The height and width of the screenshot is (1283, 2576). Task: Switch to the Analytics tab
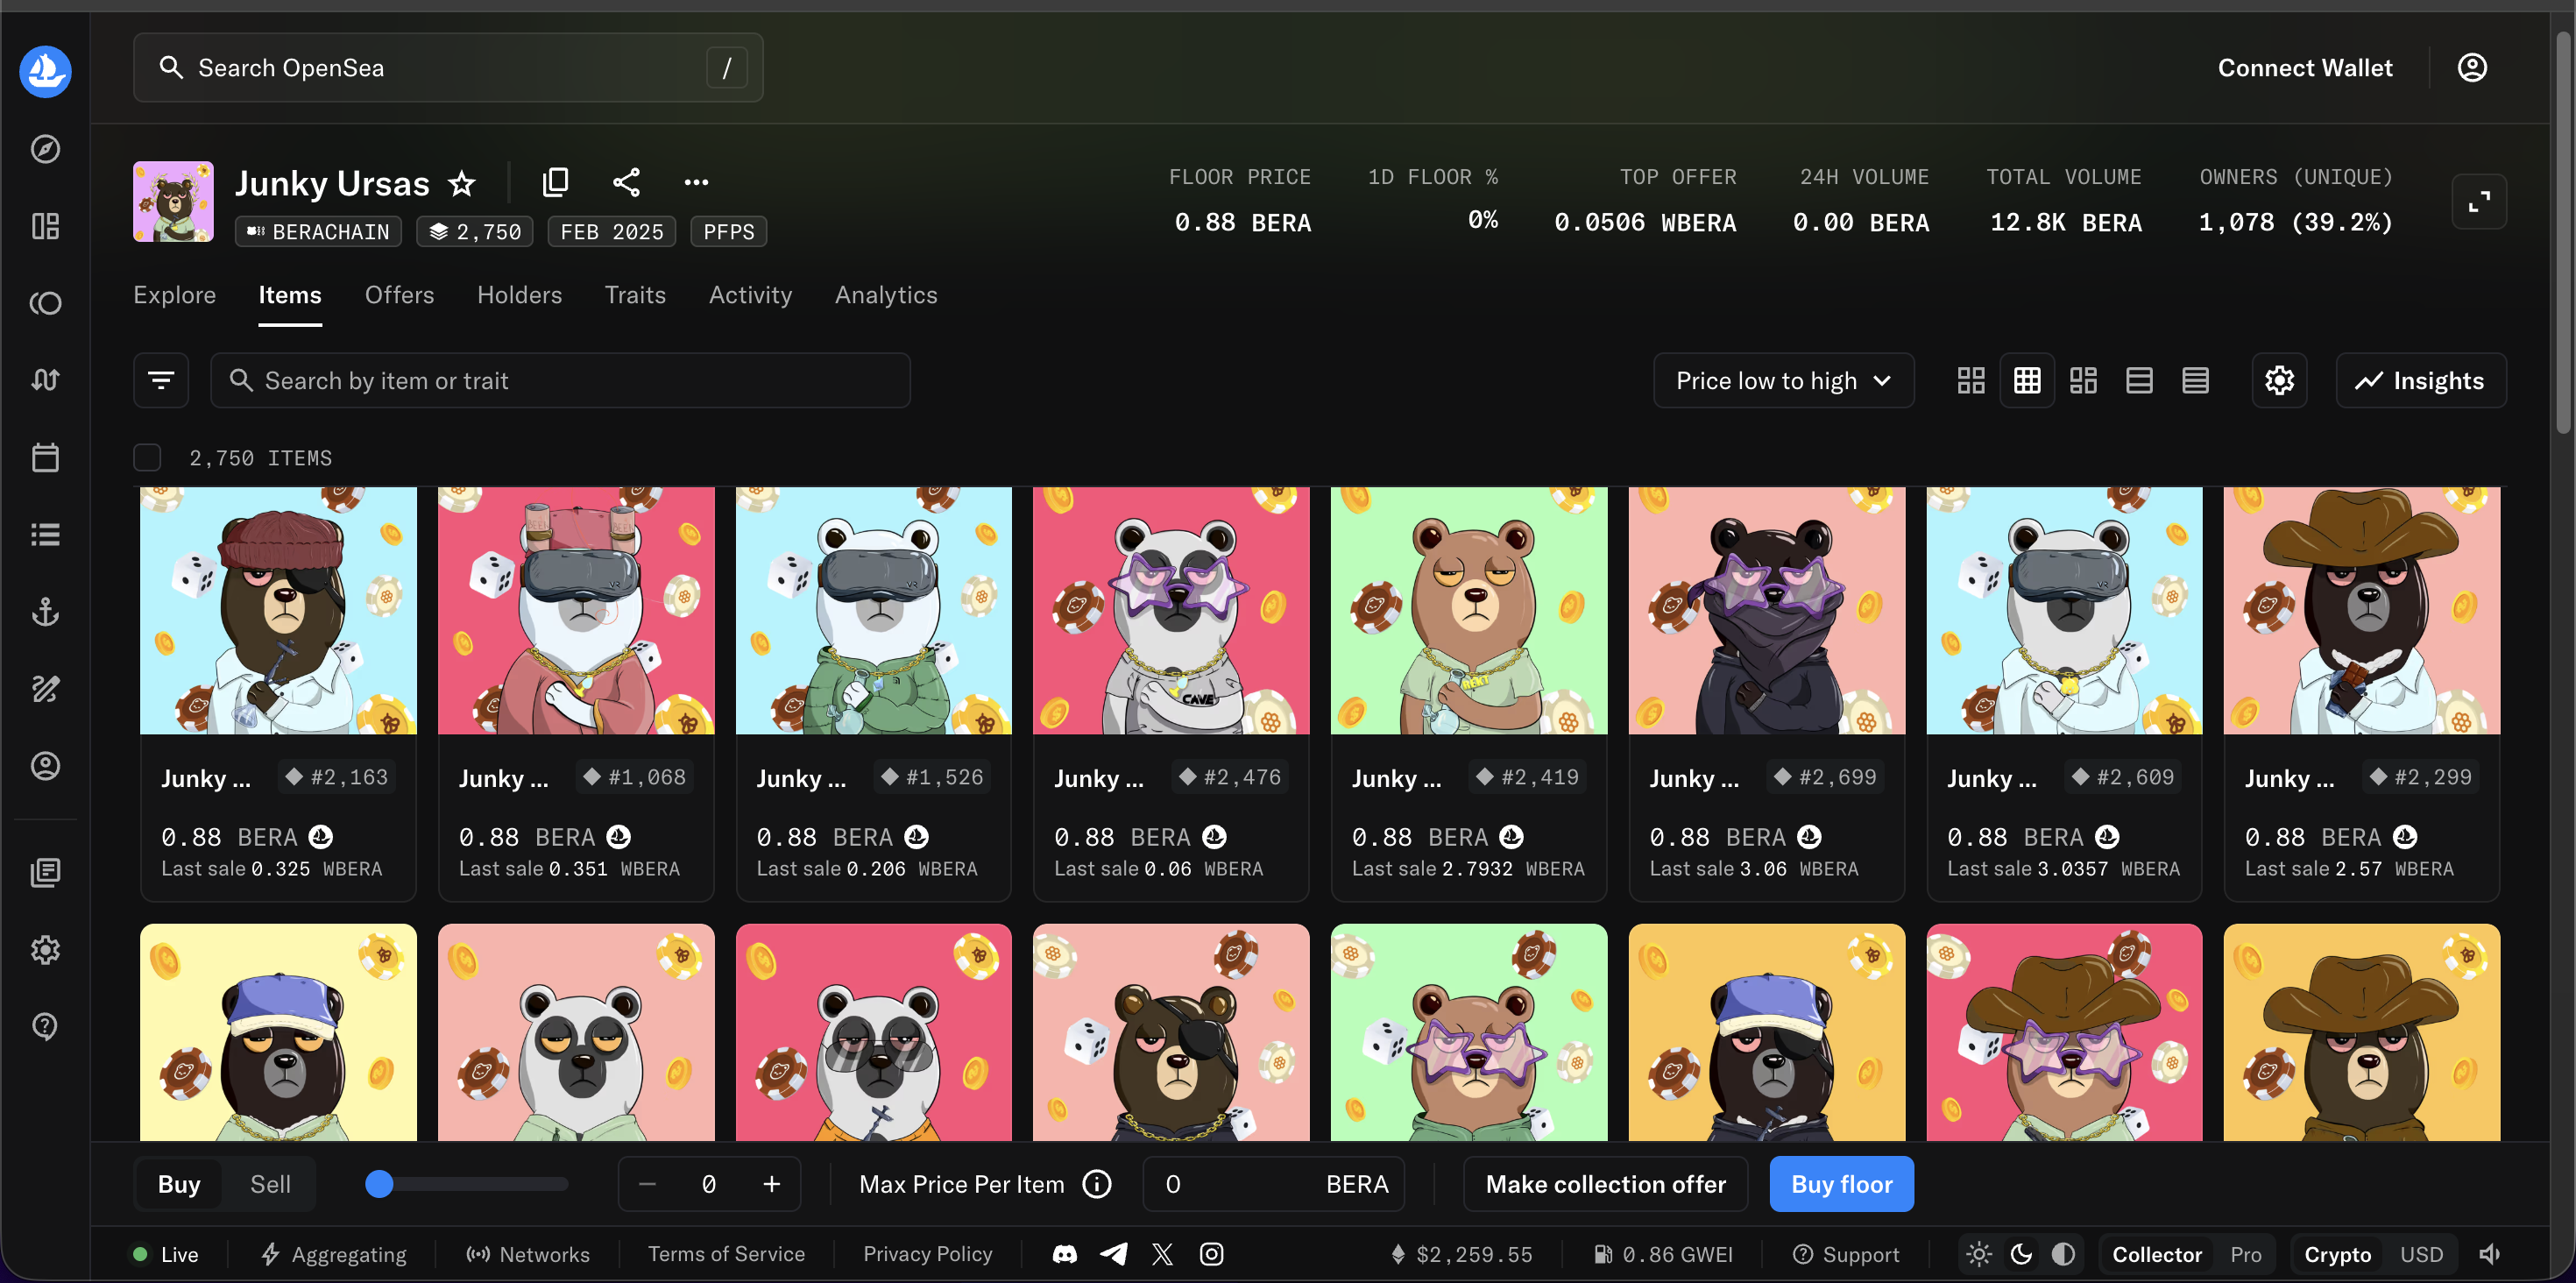coord(886,295)
